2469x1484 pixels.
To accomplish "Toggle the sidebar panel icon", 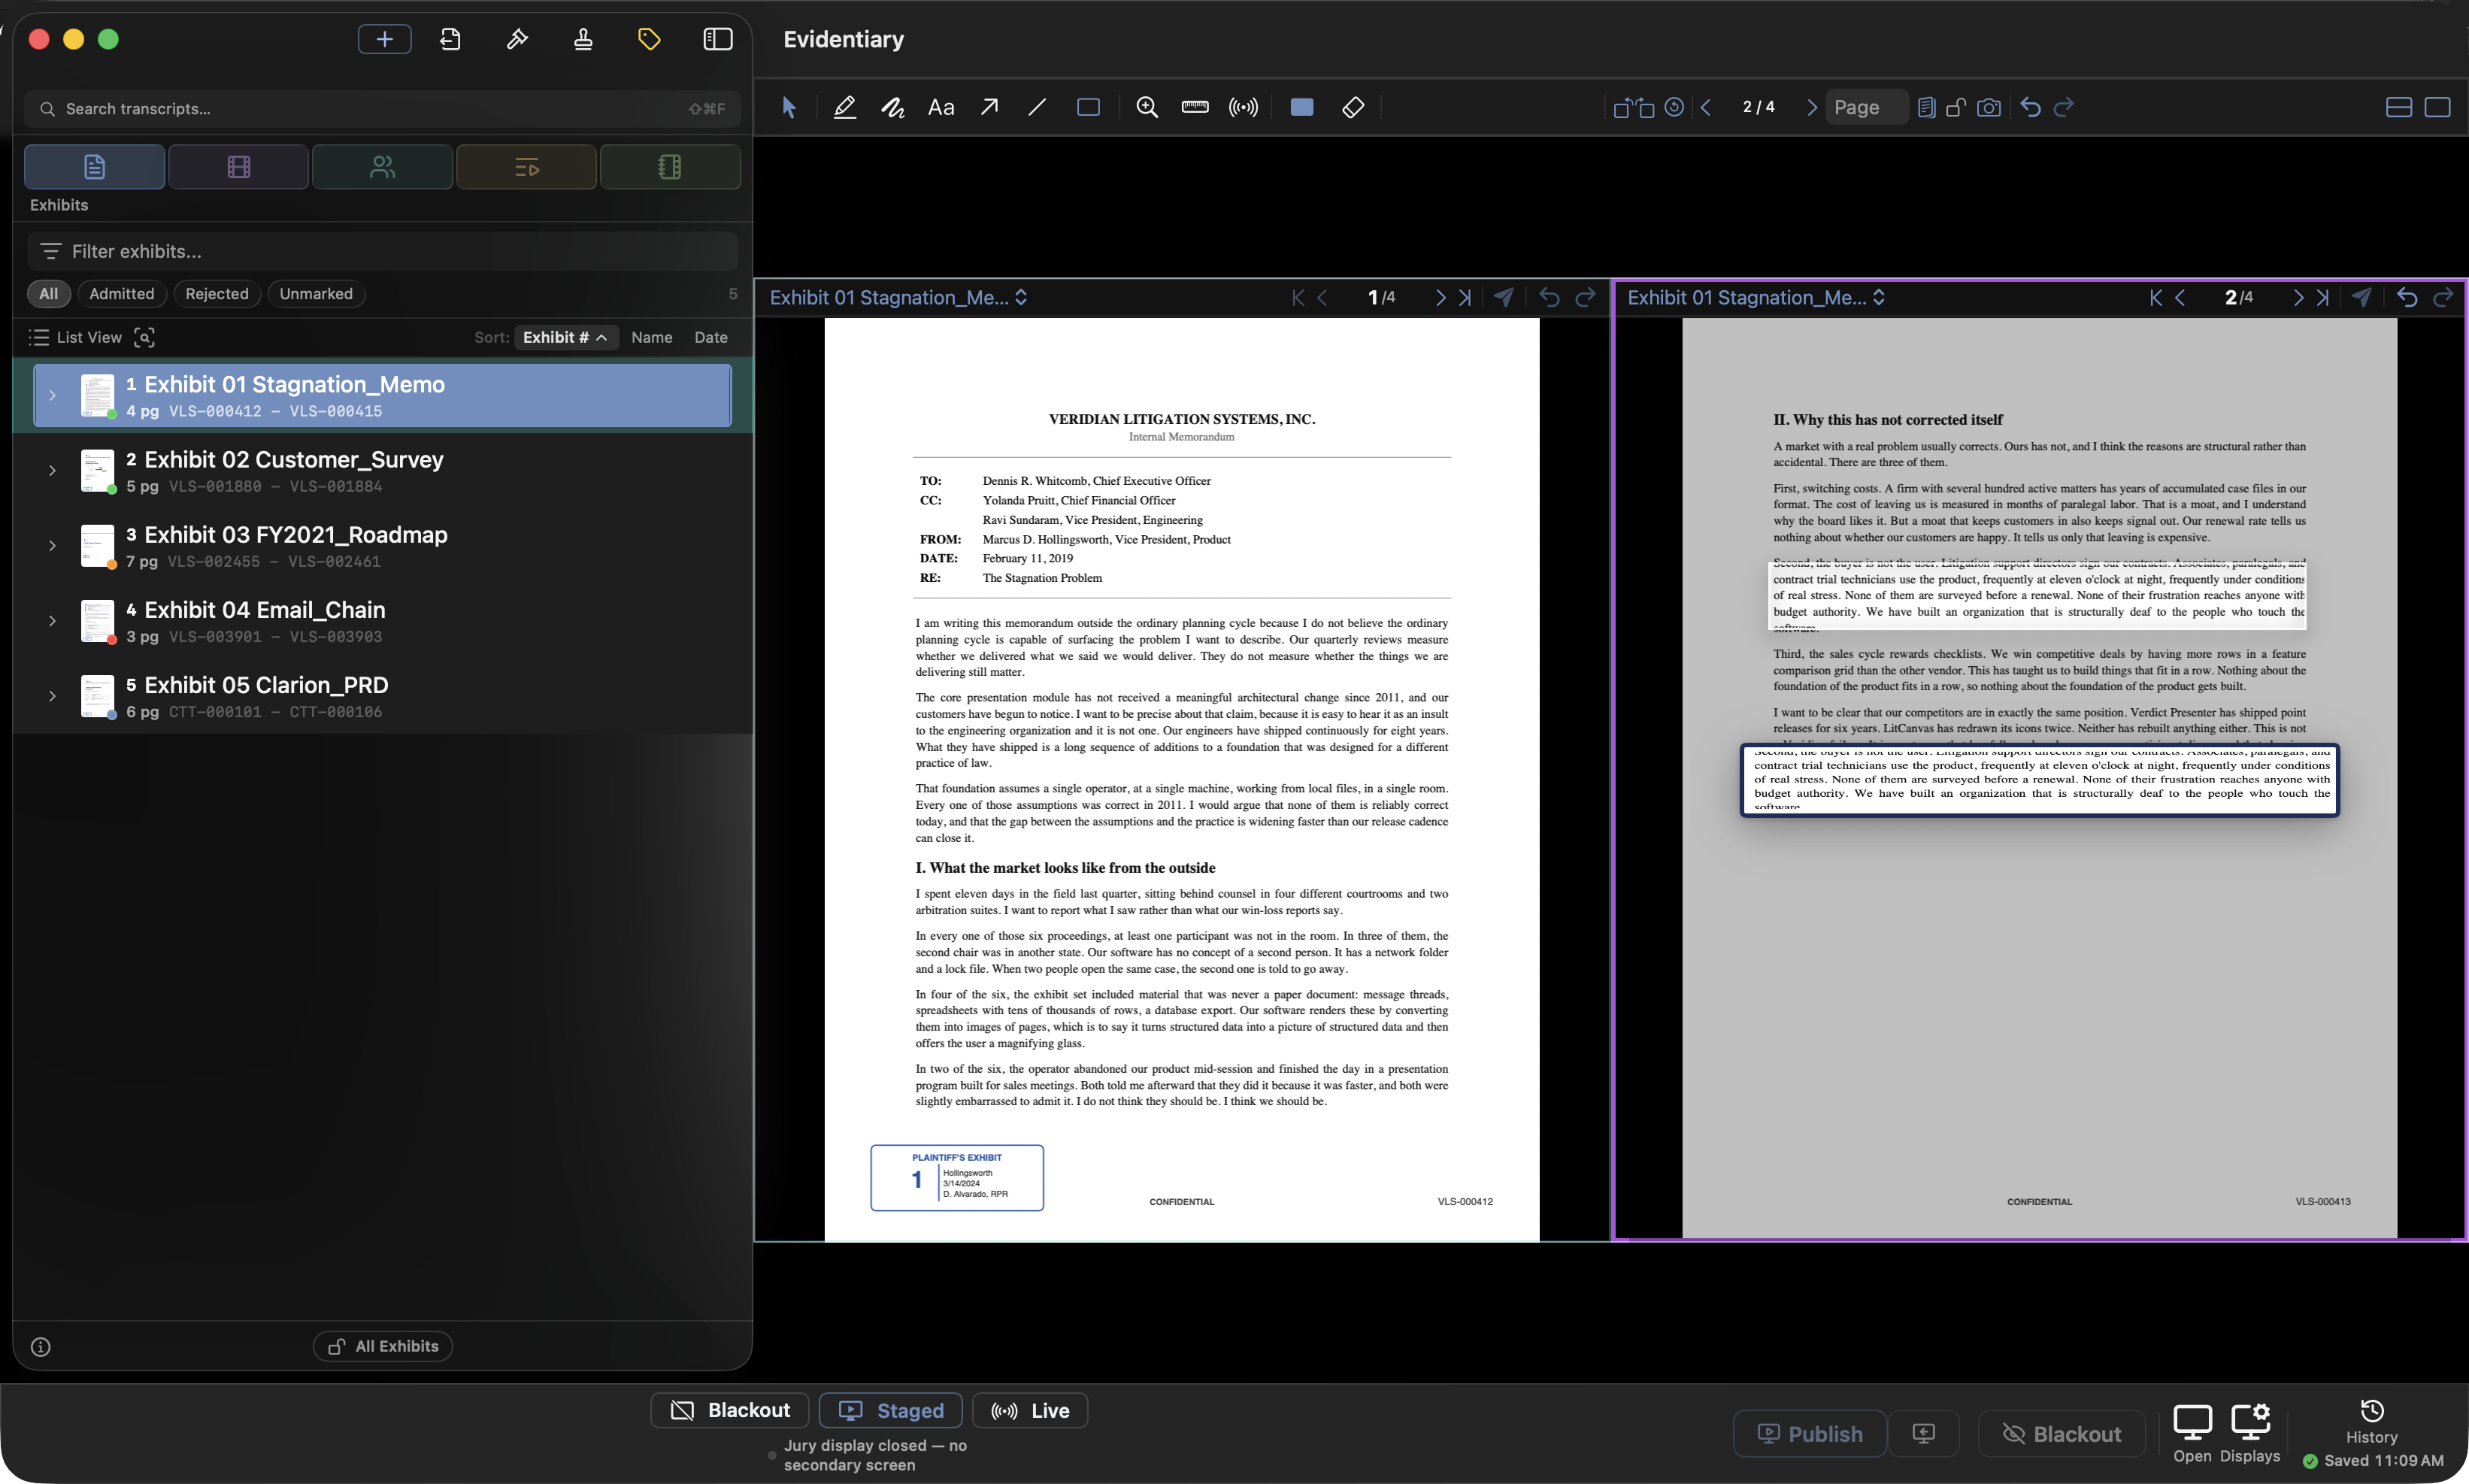I will (x=718, y=39).
